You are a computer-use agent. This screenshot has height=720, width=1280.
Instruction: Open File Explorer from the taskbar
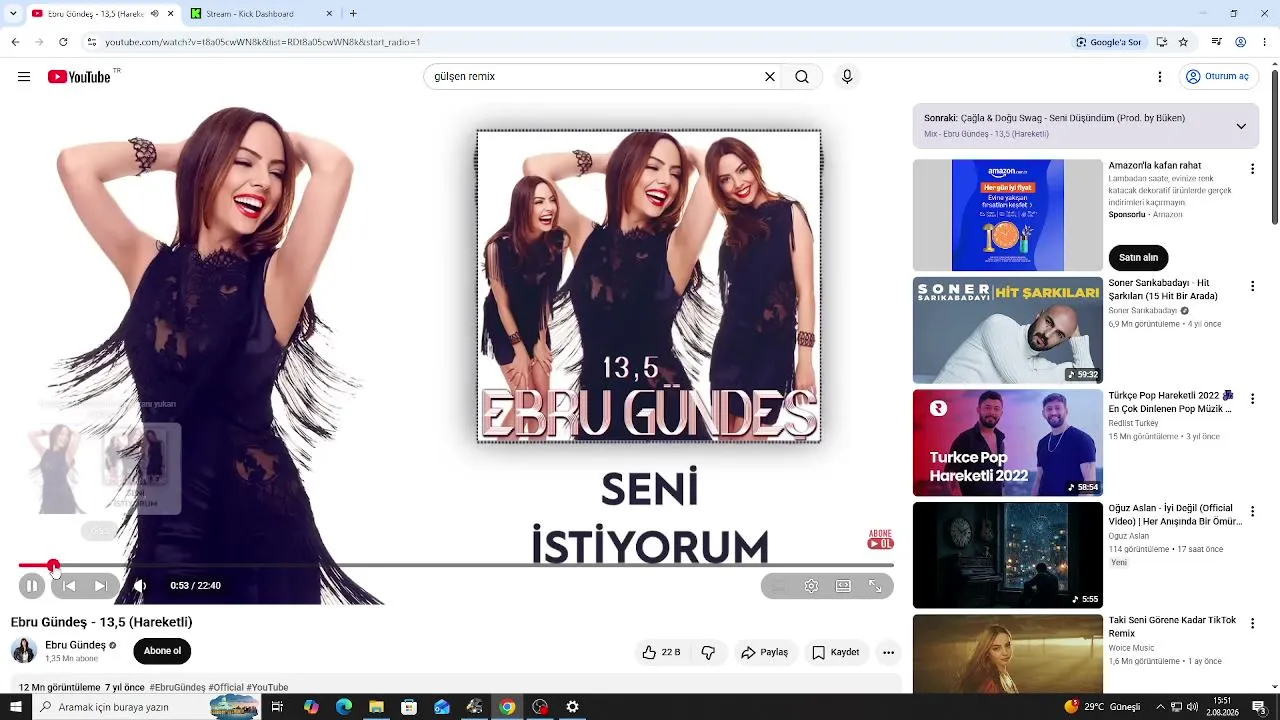point(376,707)
